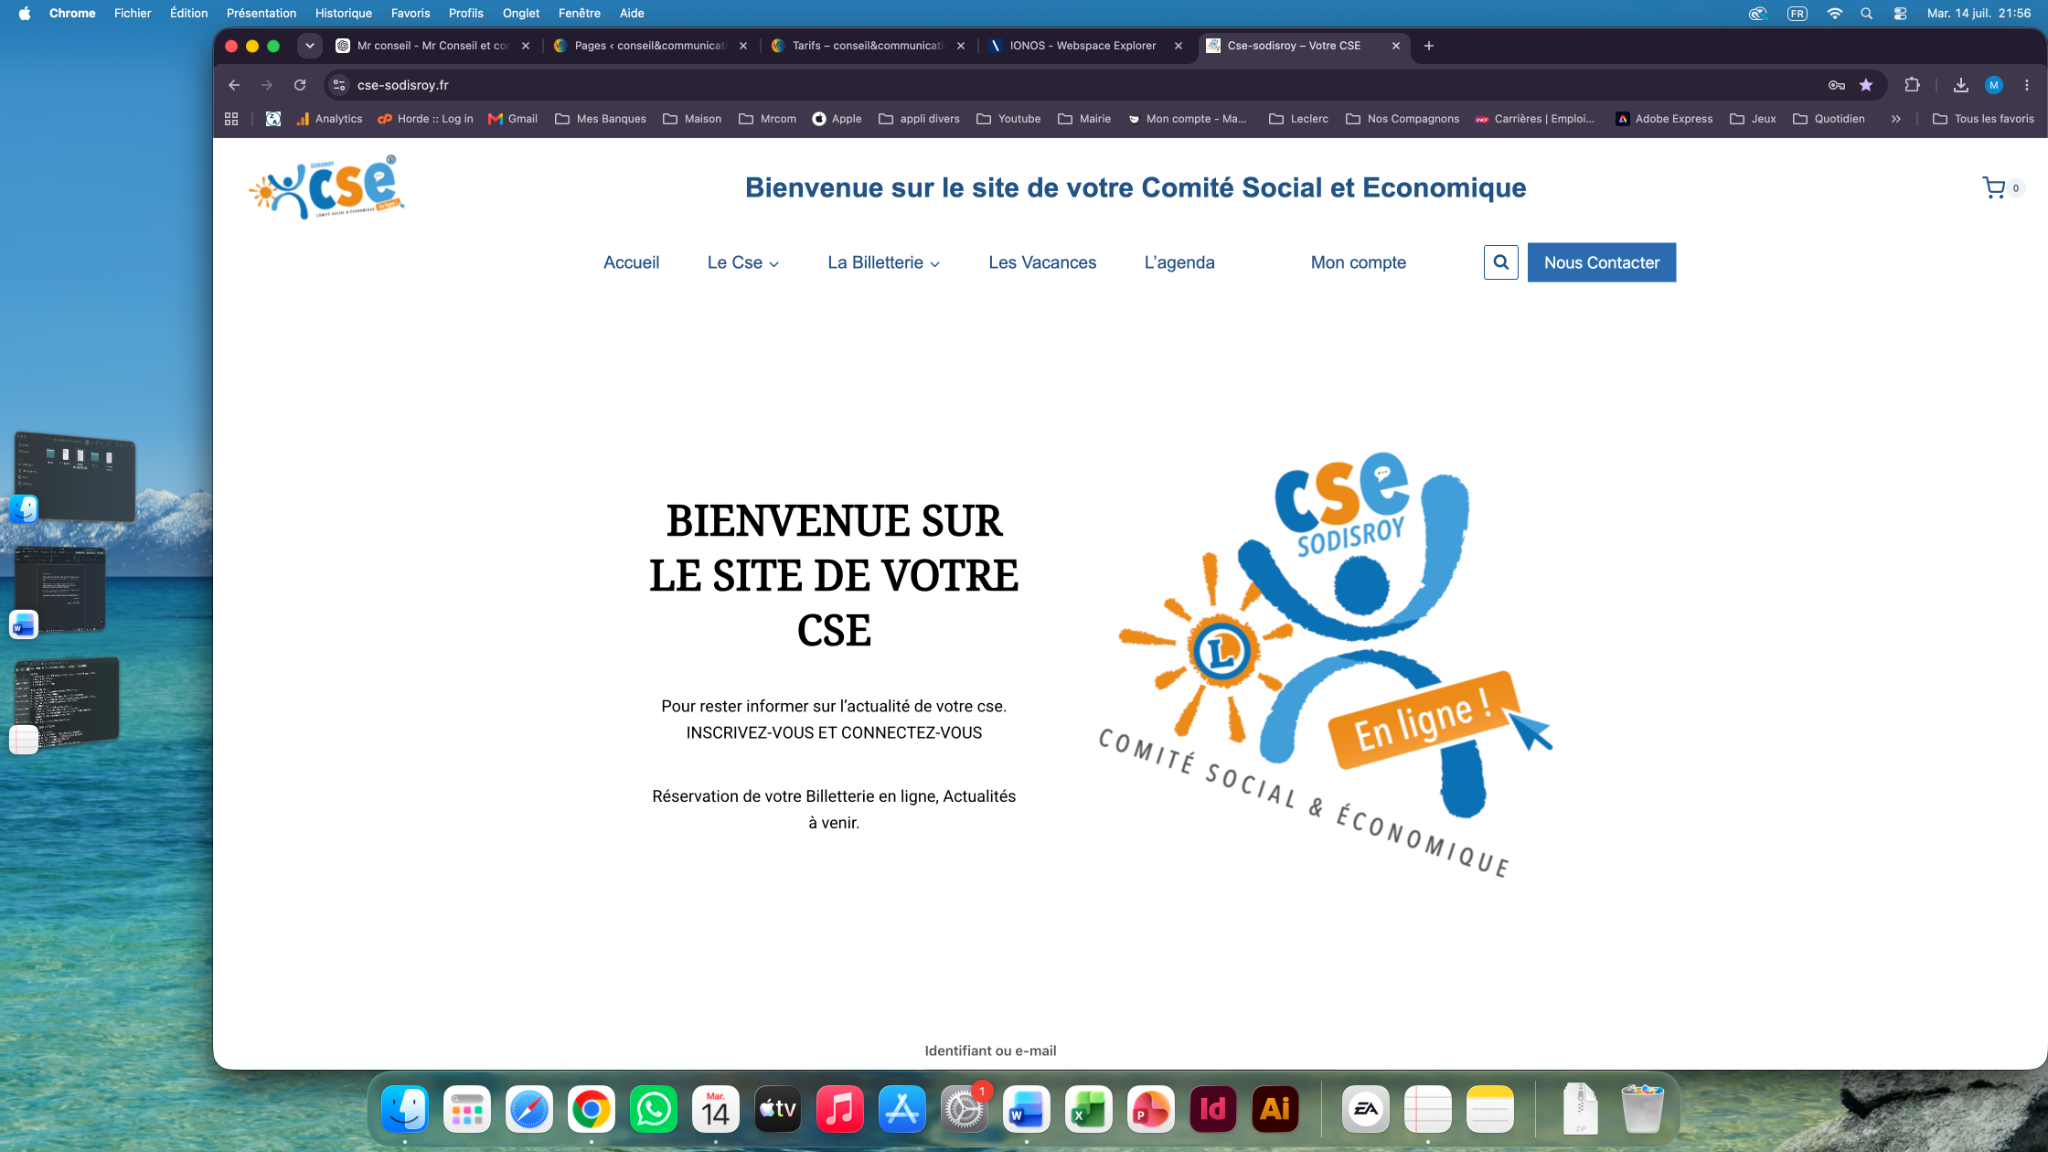The height and width of the screenshot is (1152, 2048).
Task: Open Safari from the Dock
Action: [x=529, y=1109]
